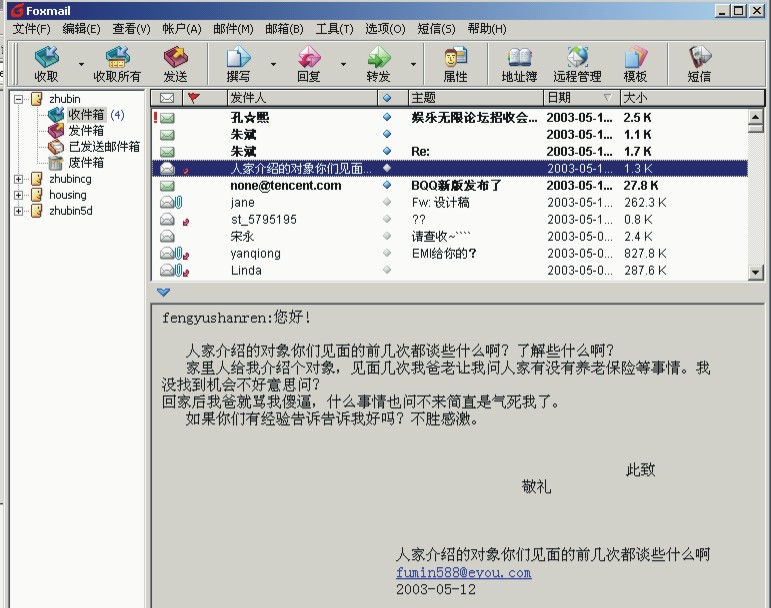This screenshot has width=771, height=608.
Task: Toggle diamond mark on none@tencent.com message
Action: coord(387,185)
